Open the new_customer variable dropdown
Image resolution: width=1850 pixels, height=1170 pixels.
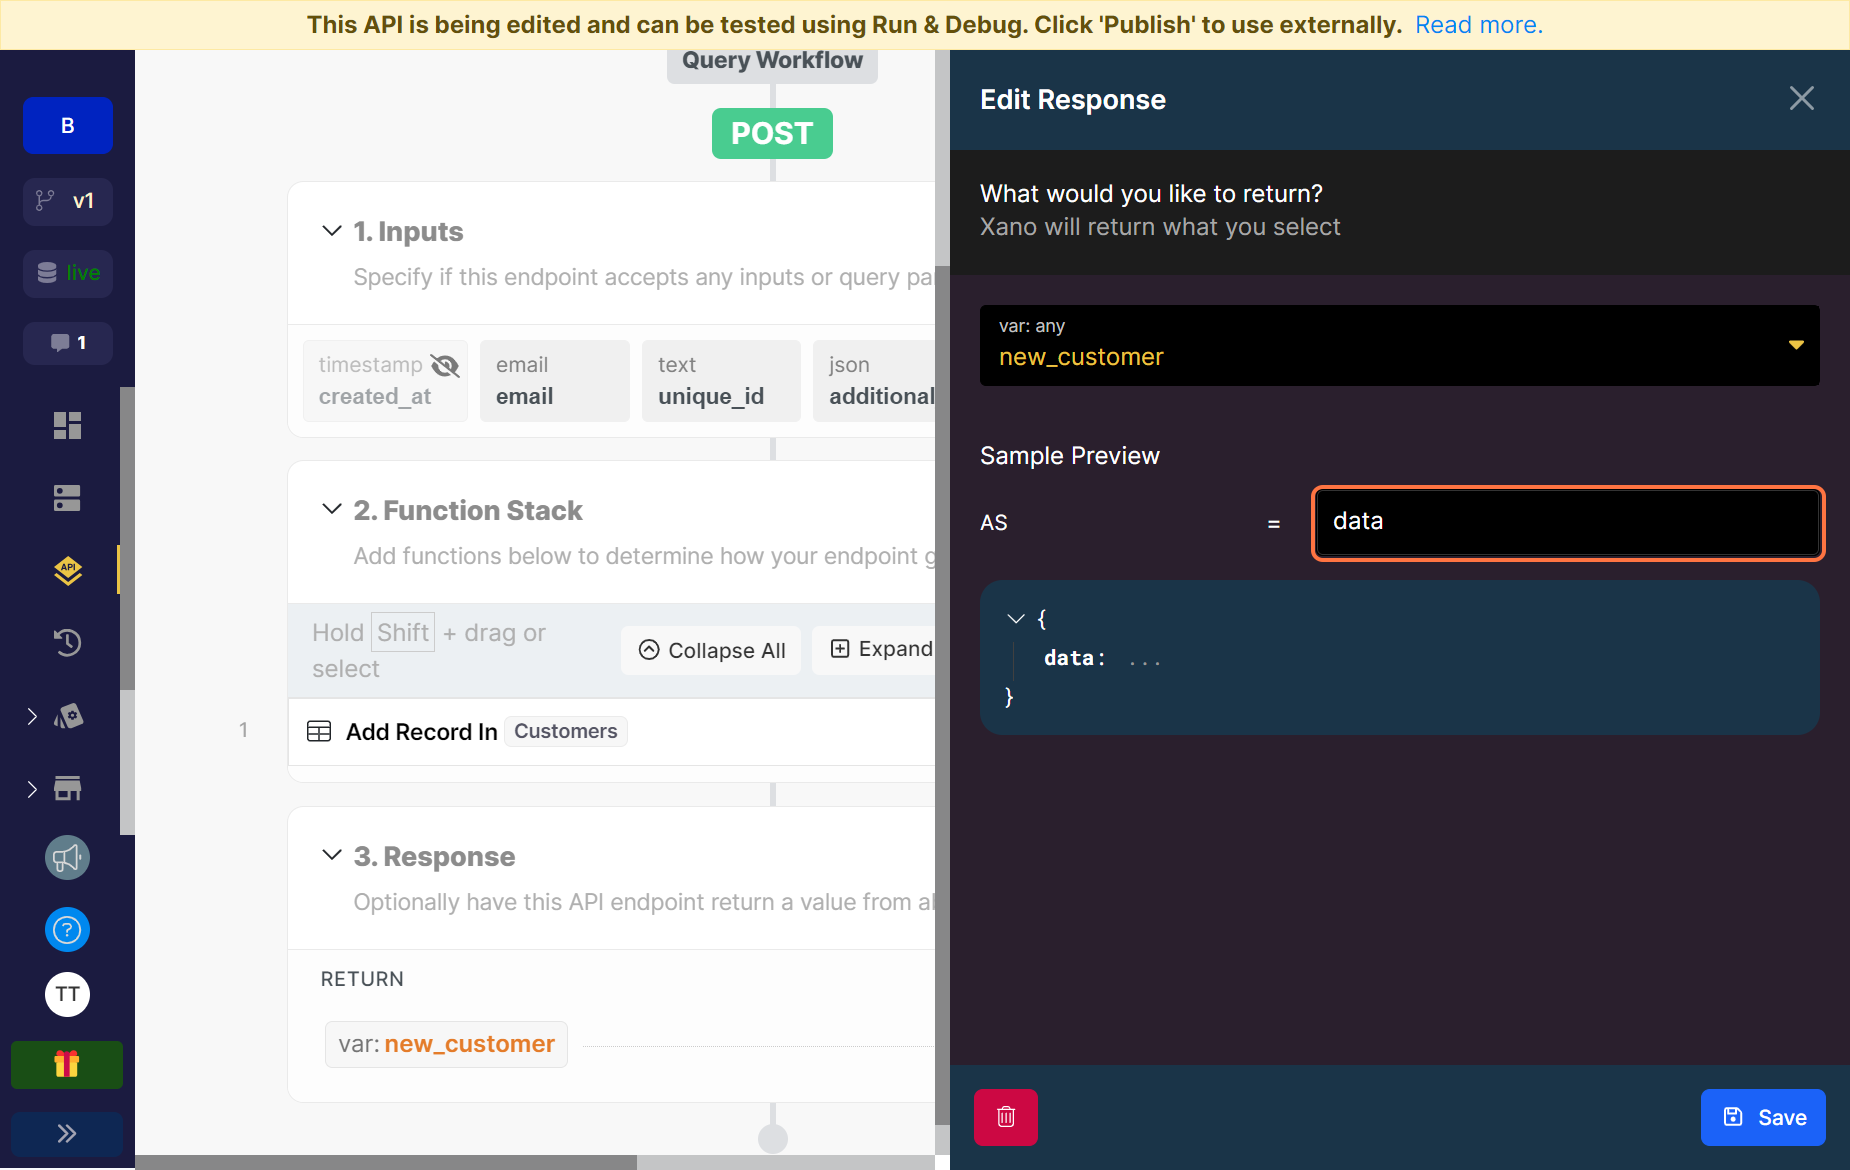[x=1400, y=345]
